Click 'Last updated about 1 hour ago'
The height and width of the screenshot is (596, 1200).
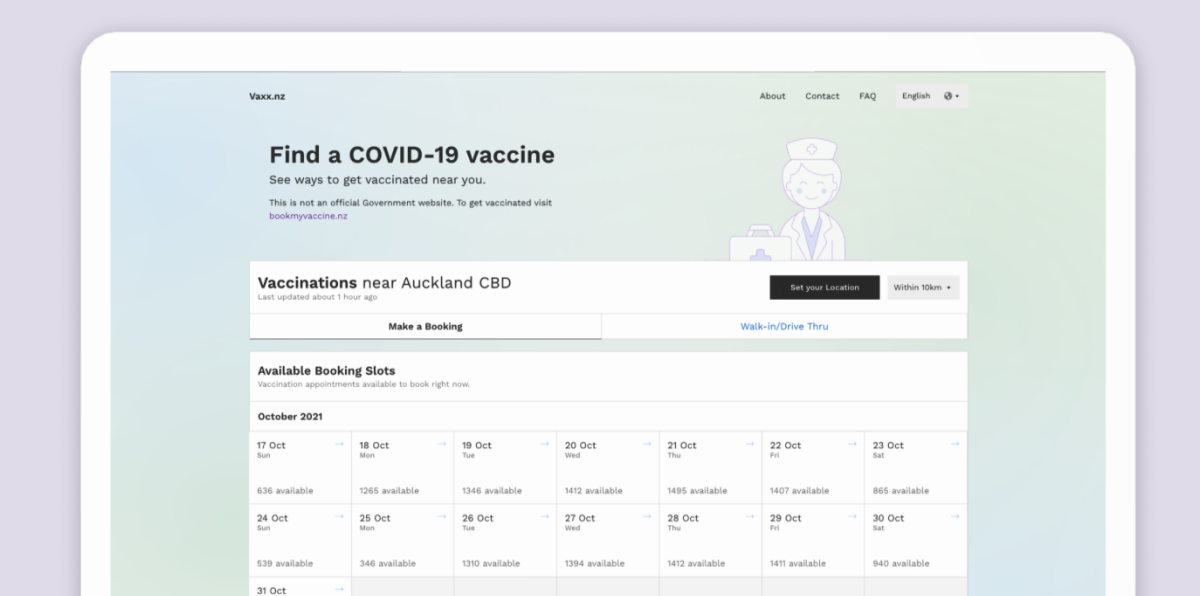(x=317, y=297)
